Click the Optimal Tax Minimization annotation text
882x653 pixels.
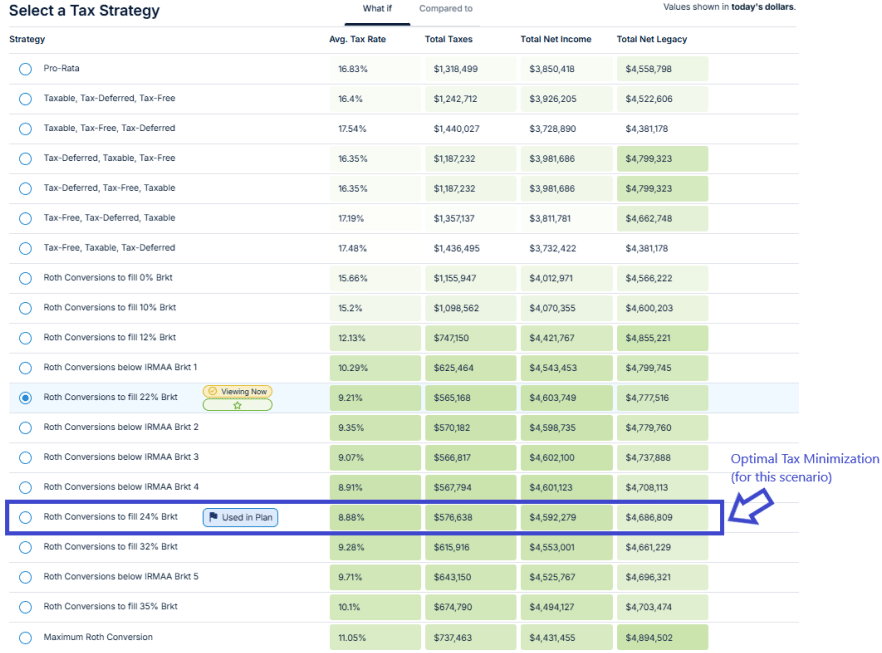[804, 467]
